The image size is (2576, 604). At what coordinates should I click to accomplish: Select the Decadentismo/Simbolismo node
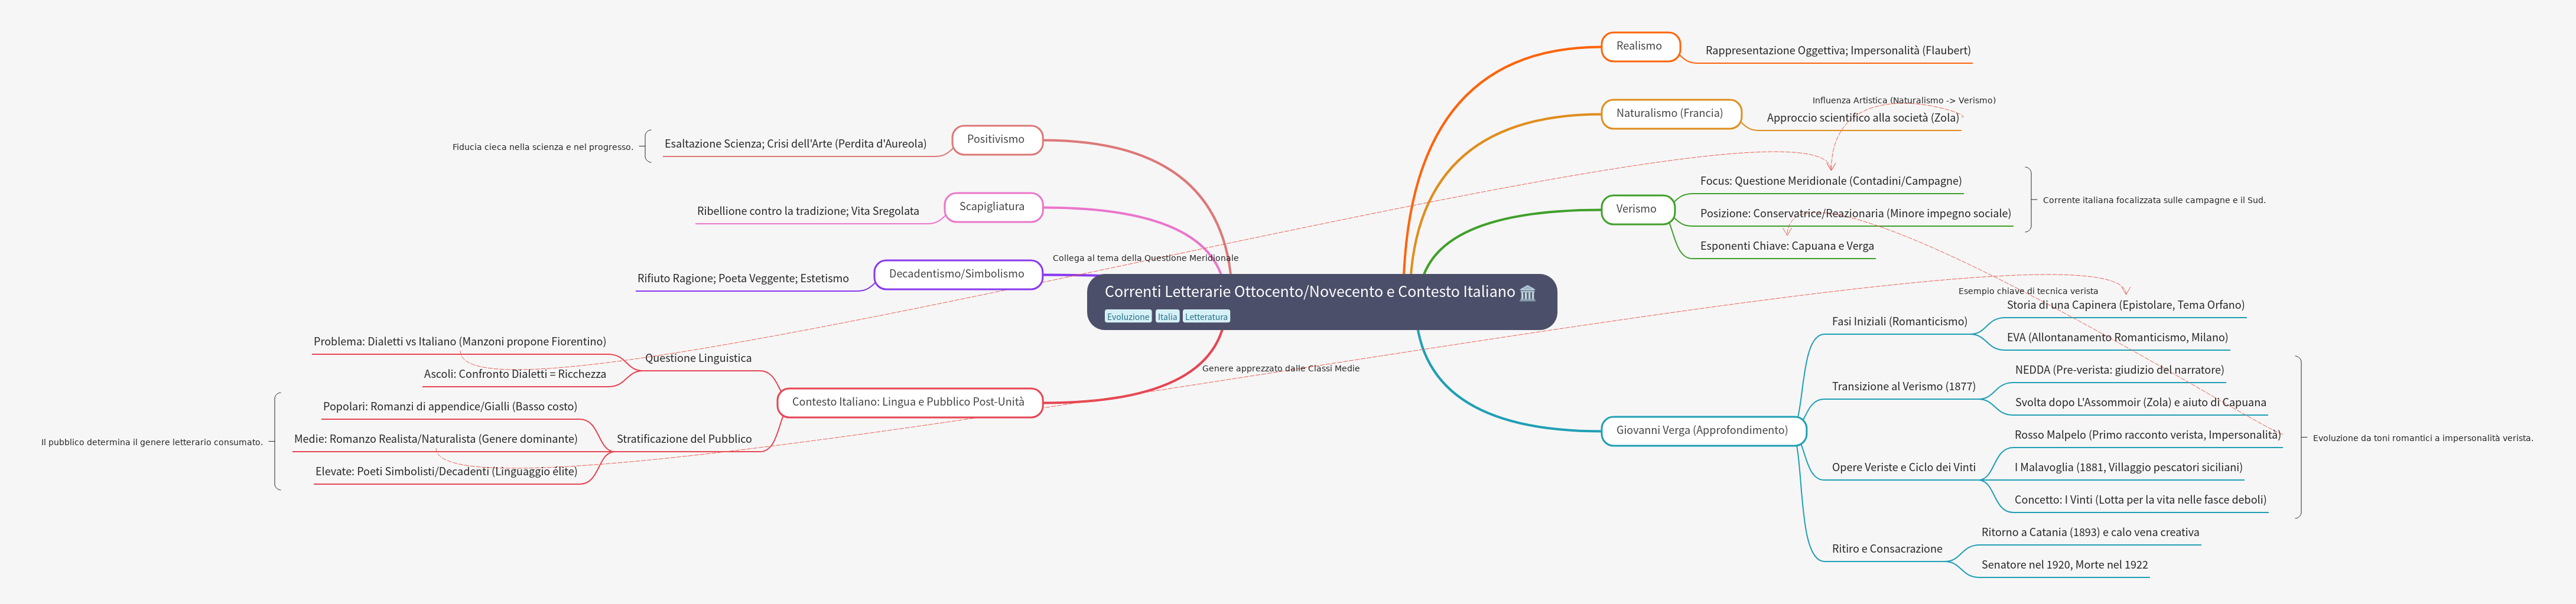tap(956, 274)
